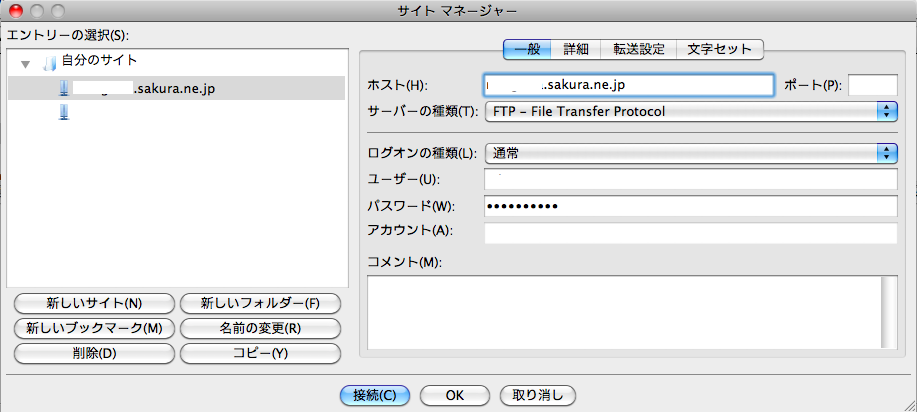917x412 pixels.
Task: Open the サーバーの種類 protocol dropdown
Action: [690, 111]
